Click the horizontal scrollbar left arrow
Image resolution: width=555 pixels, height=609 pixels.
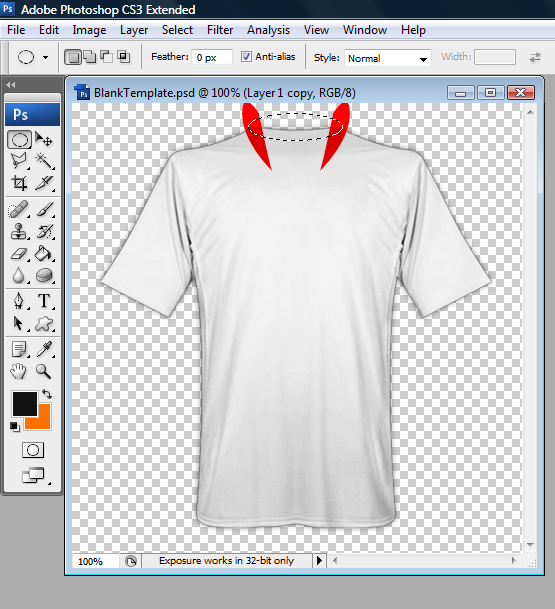[x=335, y=560]
